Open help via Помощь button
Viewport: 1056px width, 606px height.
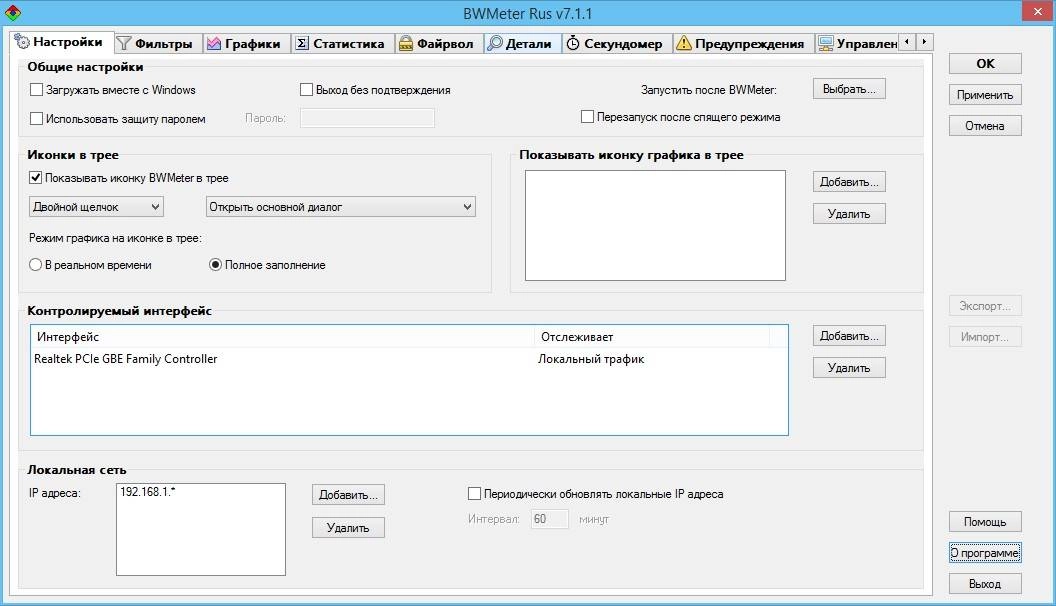(x=985, y=522)
